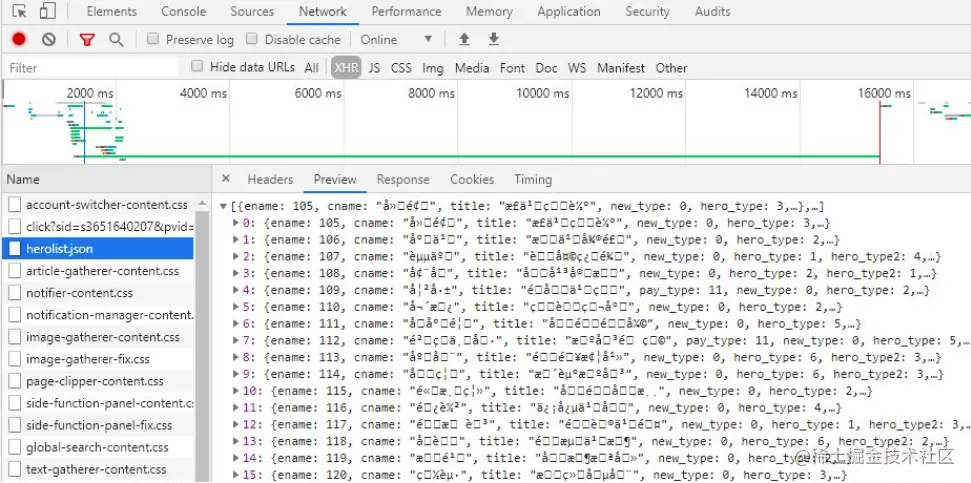971x483 pixels.
Task: Select the click?sid=s3651640207 request
Action: click(x=97, y=227)
